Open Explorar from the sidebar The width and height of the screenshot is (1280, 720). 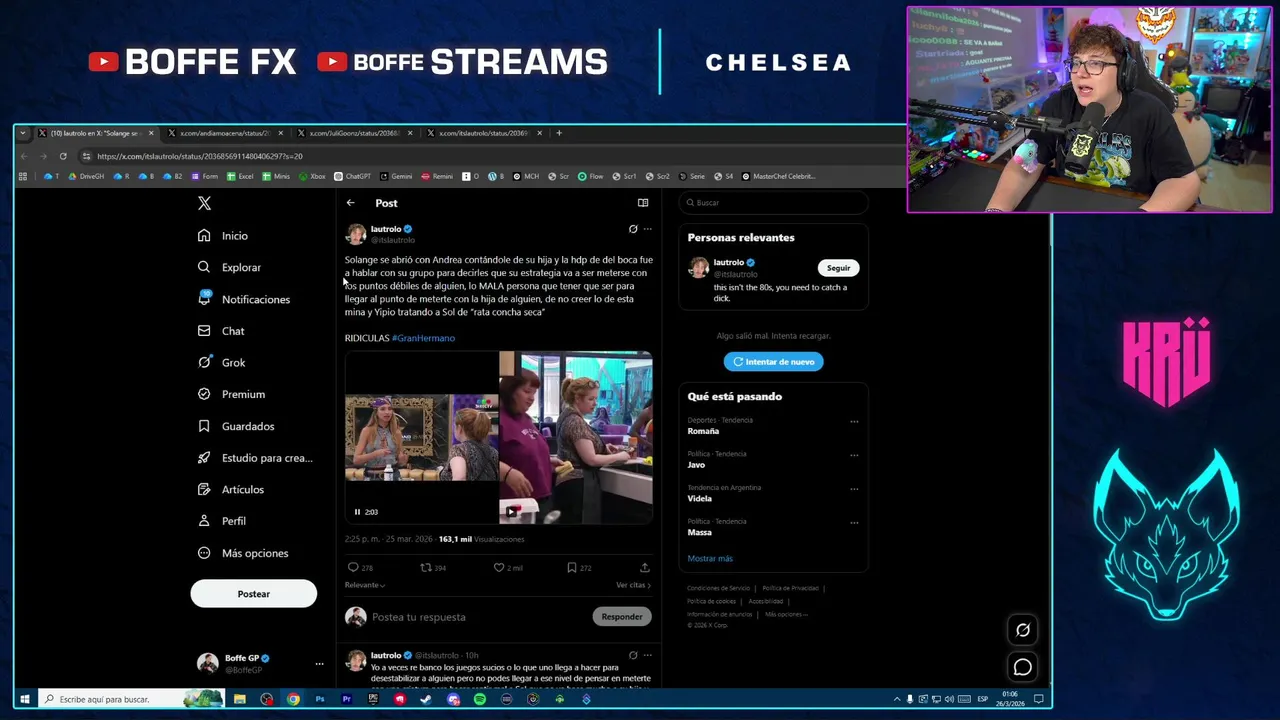(x=229, y=267)
